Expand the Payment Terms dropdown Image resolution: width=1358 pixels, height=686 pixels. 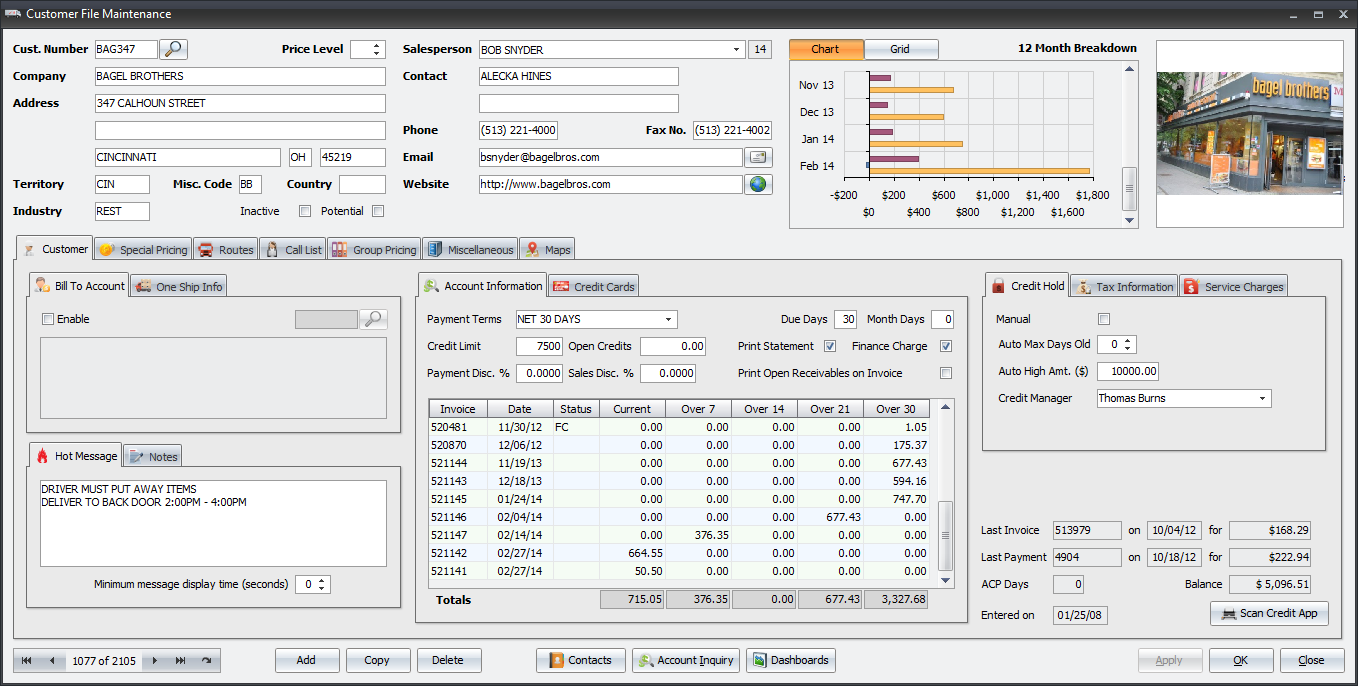tap(668, 319)
